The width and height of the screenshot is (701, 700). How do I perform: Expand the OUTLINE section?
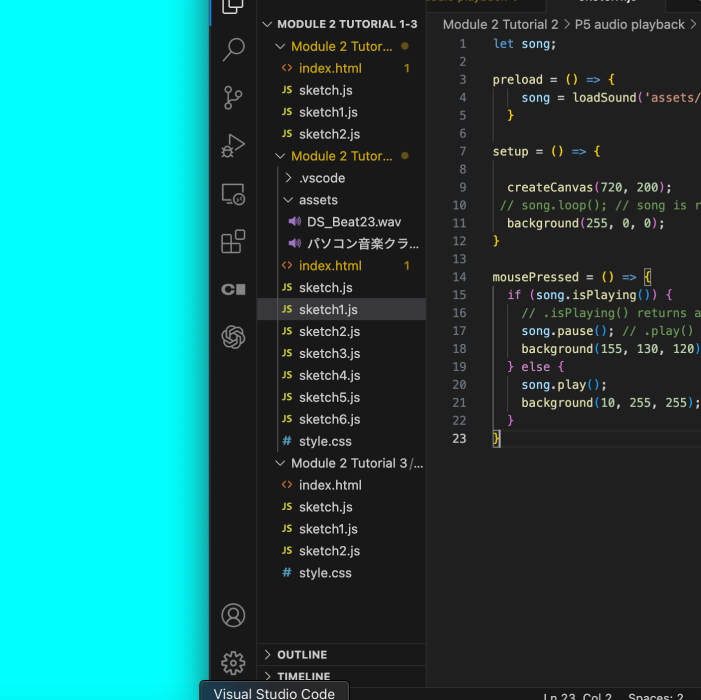(341, 654)
